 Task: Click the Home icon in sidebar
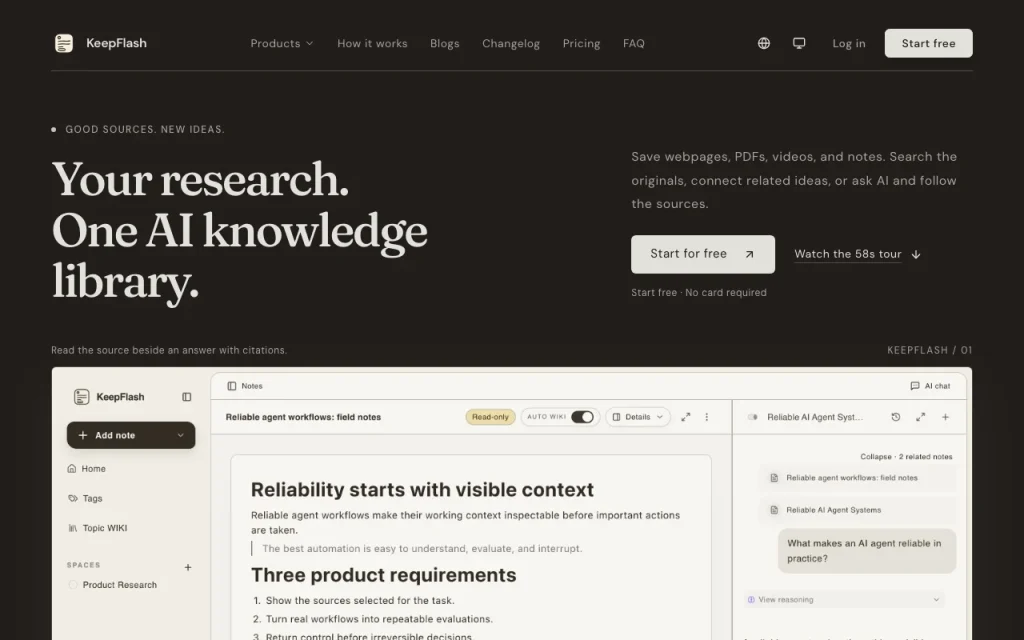[72, 468]
